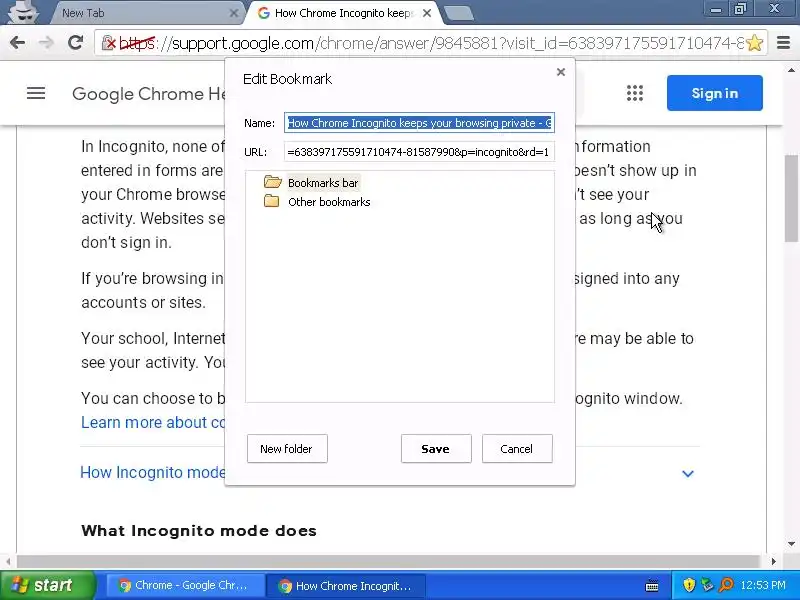Click the vertical scrollbar thumb

791,198
